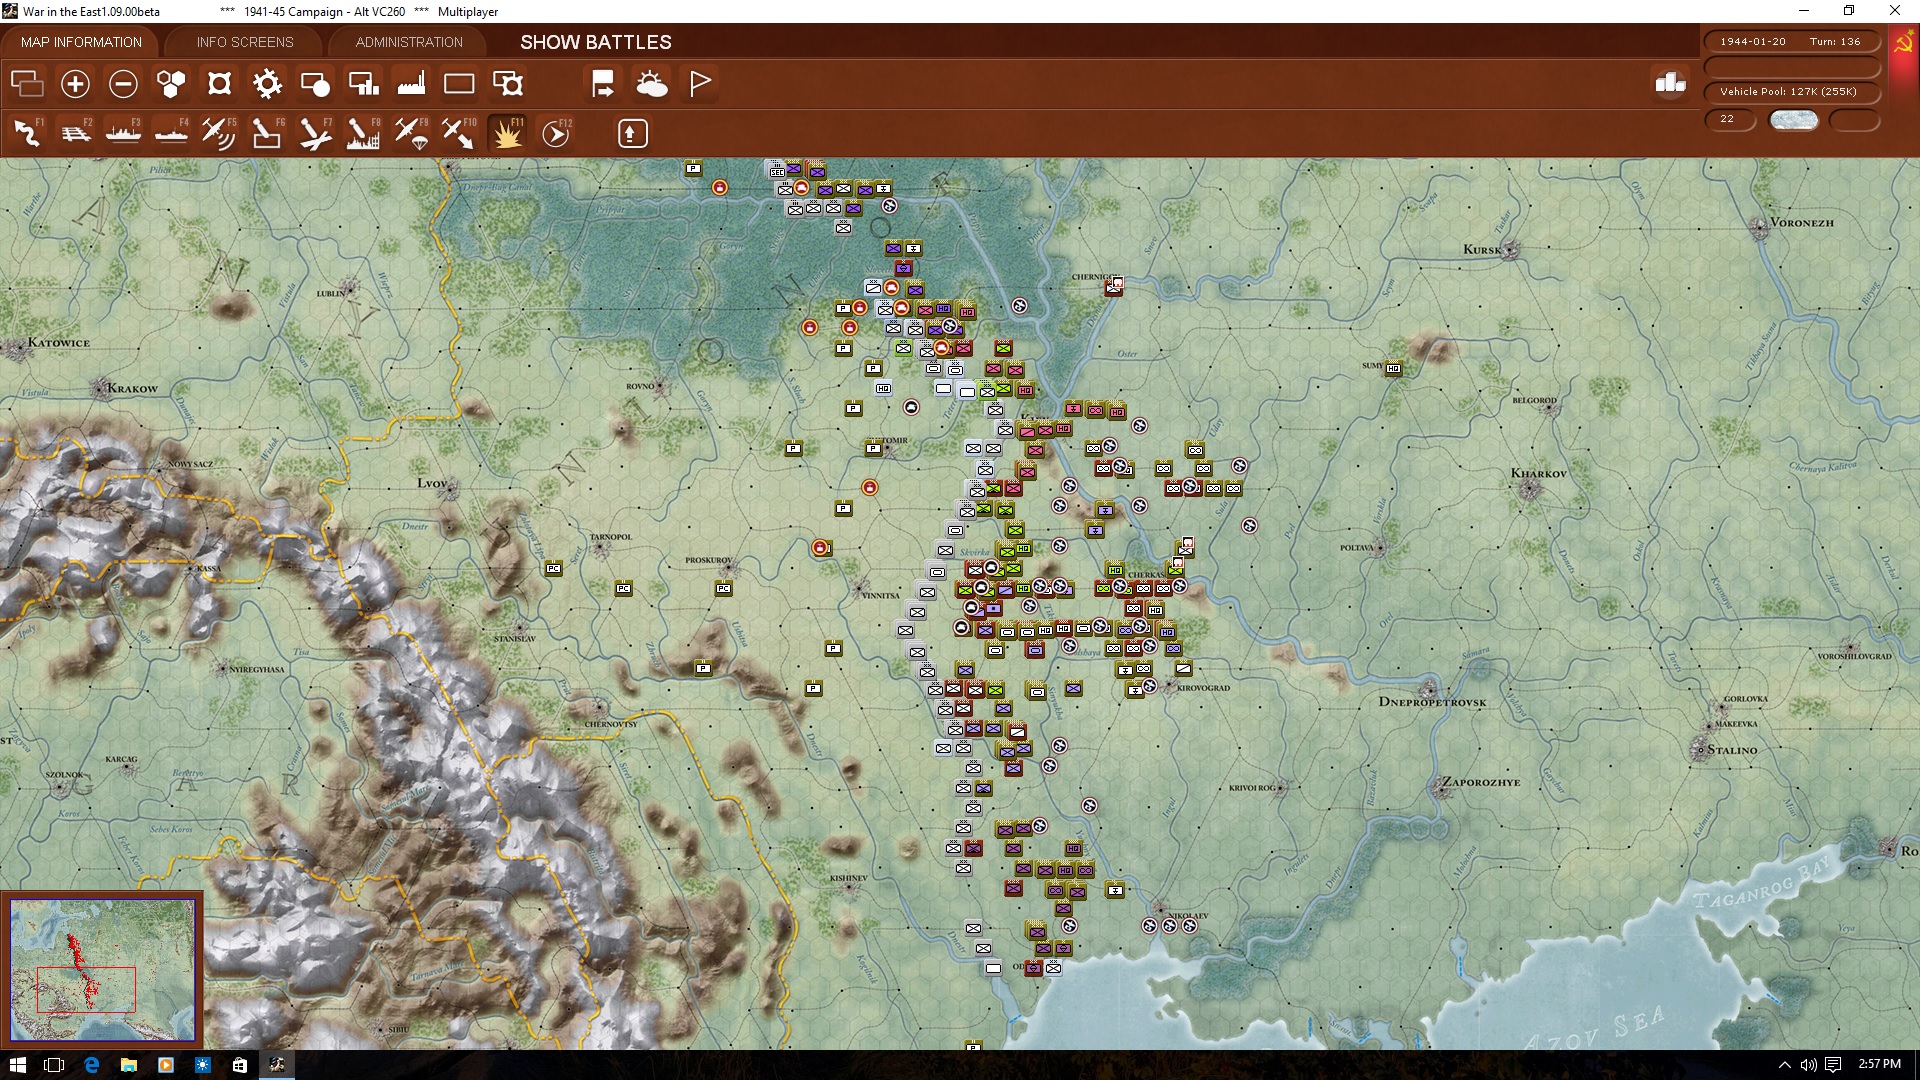Click the F12 AI assist icon
This screenshot has height=1080, width=1920.
pyautogui.click(x=556, y=132)
